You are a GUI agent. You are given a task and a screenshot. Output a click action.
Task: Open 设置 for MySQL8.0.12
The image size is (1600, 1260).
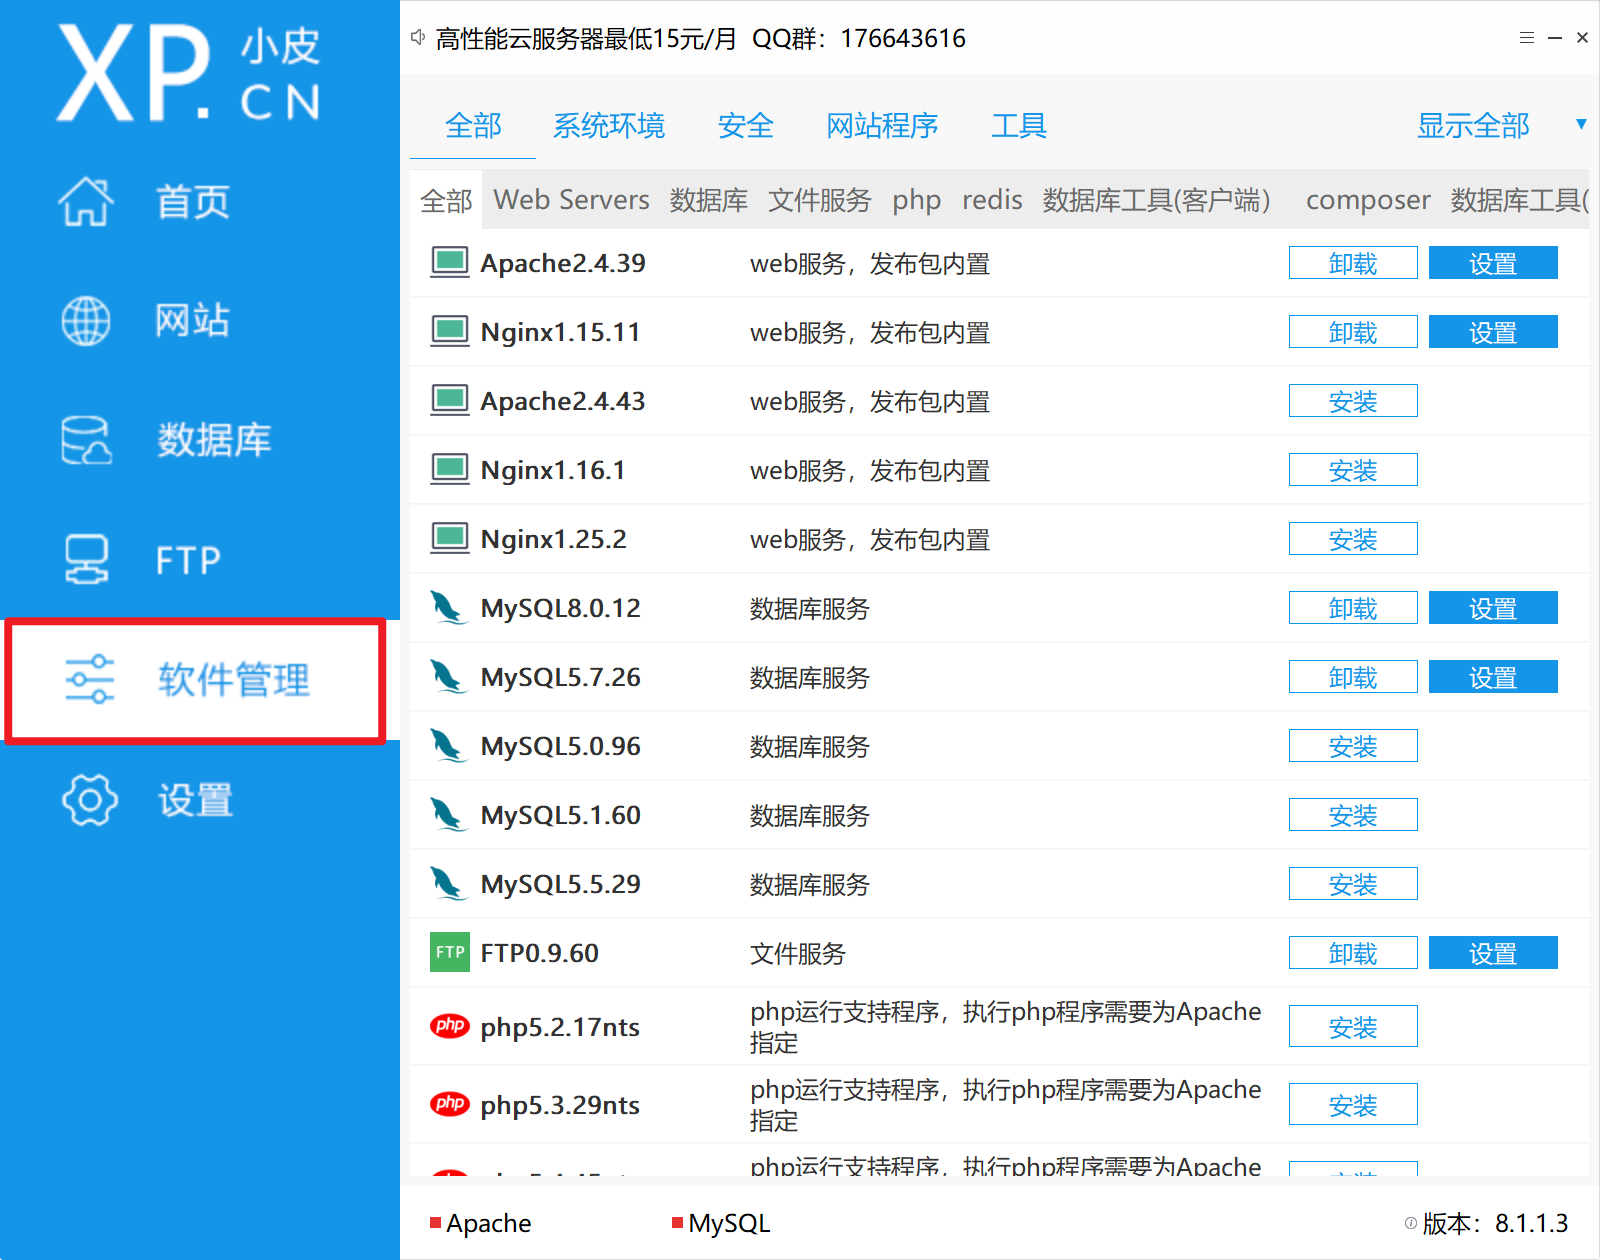click(1493, 608)
